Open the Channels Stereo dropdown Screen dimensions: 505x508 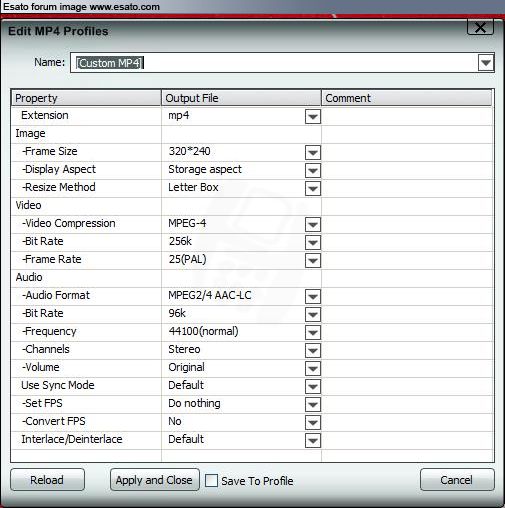(x=313, y=351)
